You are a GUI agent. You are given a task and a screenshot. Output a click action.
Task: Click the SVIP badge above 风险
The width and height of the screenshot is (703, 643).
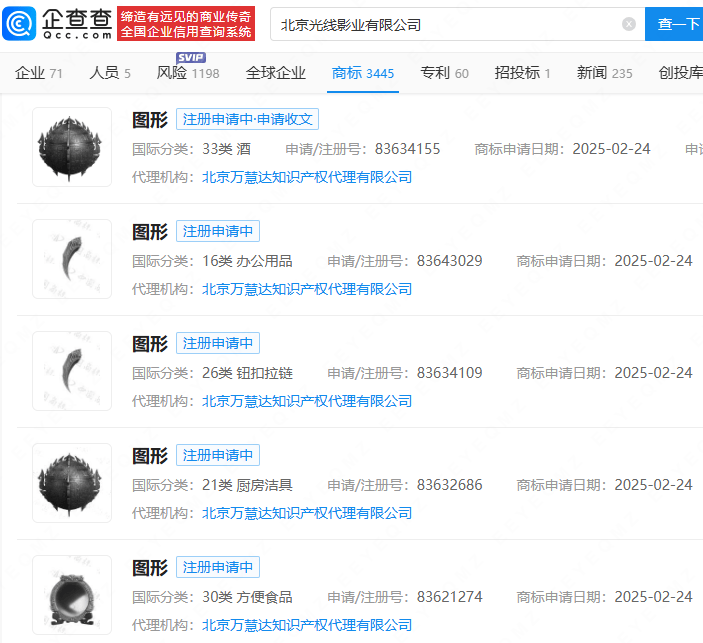[191, 57]
